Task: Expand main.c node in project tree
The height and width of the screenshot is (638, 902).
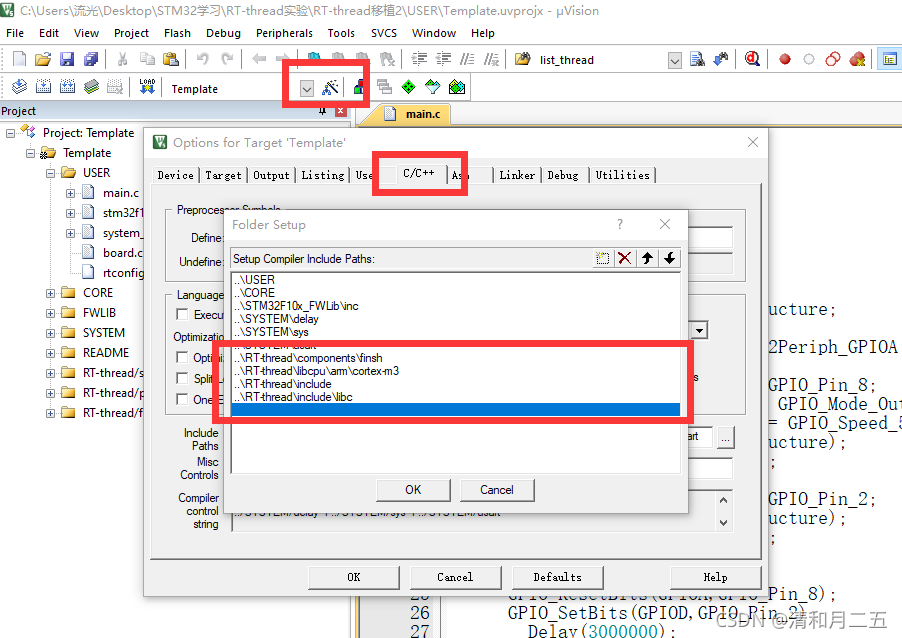Action: pos(70,193)
